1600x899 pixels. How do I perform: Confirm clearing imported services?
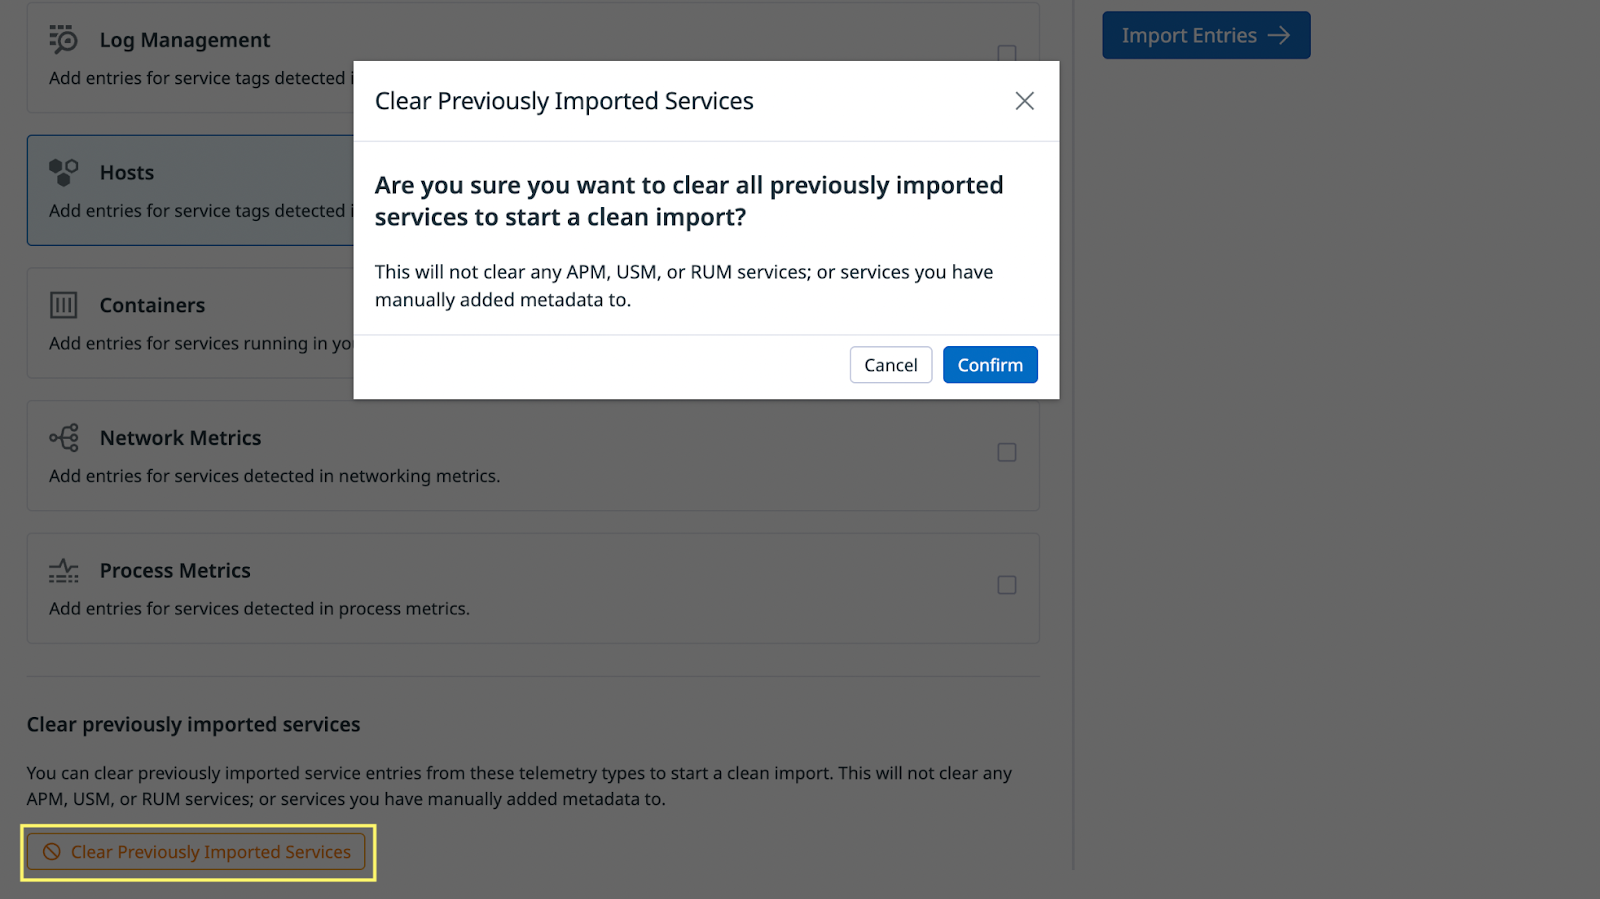pyautogui.click(x=990, y=365)
